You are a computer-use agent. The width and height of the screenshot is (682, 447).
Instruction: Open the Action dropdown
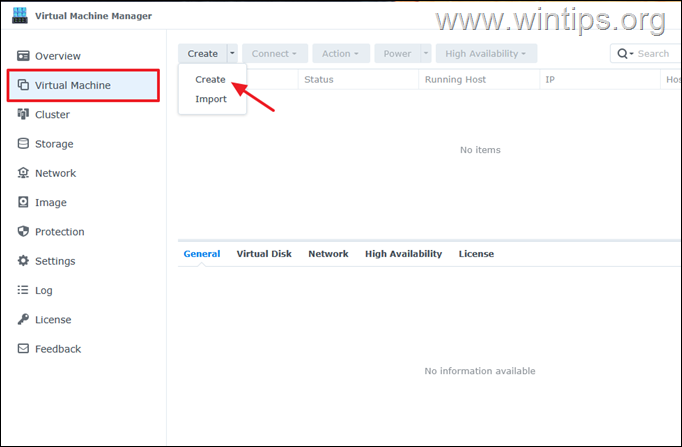tap(341, 53)
